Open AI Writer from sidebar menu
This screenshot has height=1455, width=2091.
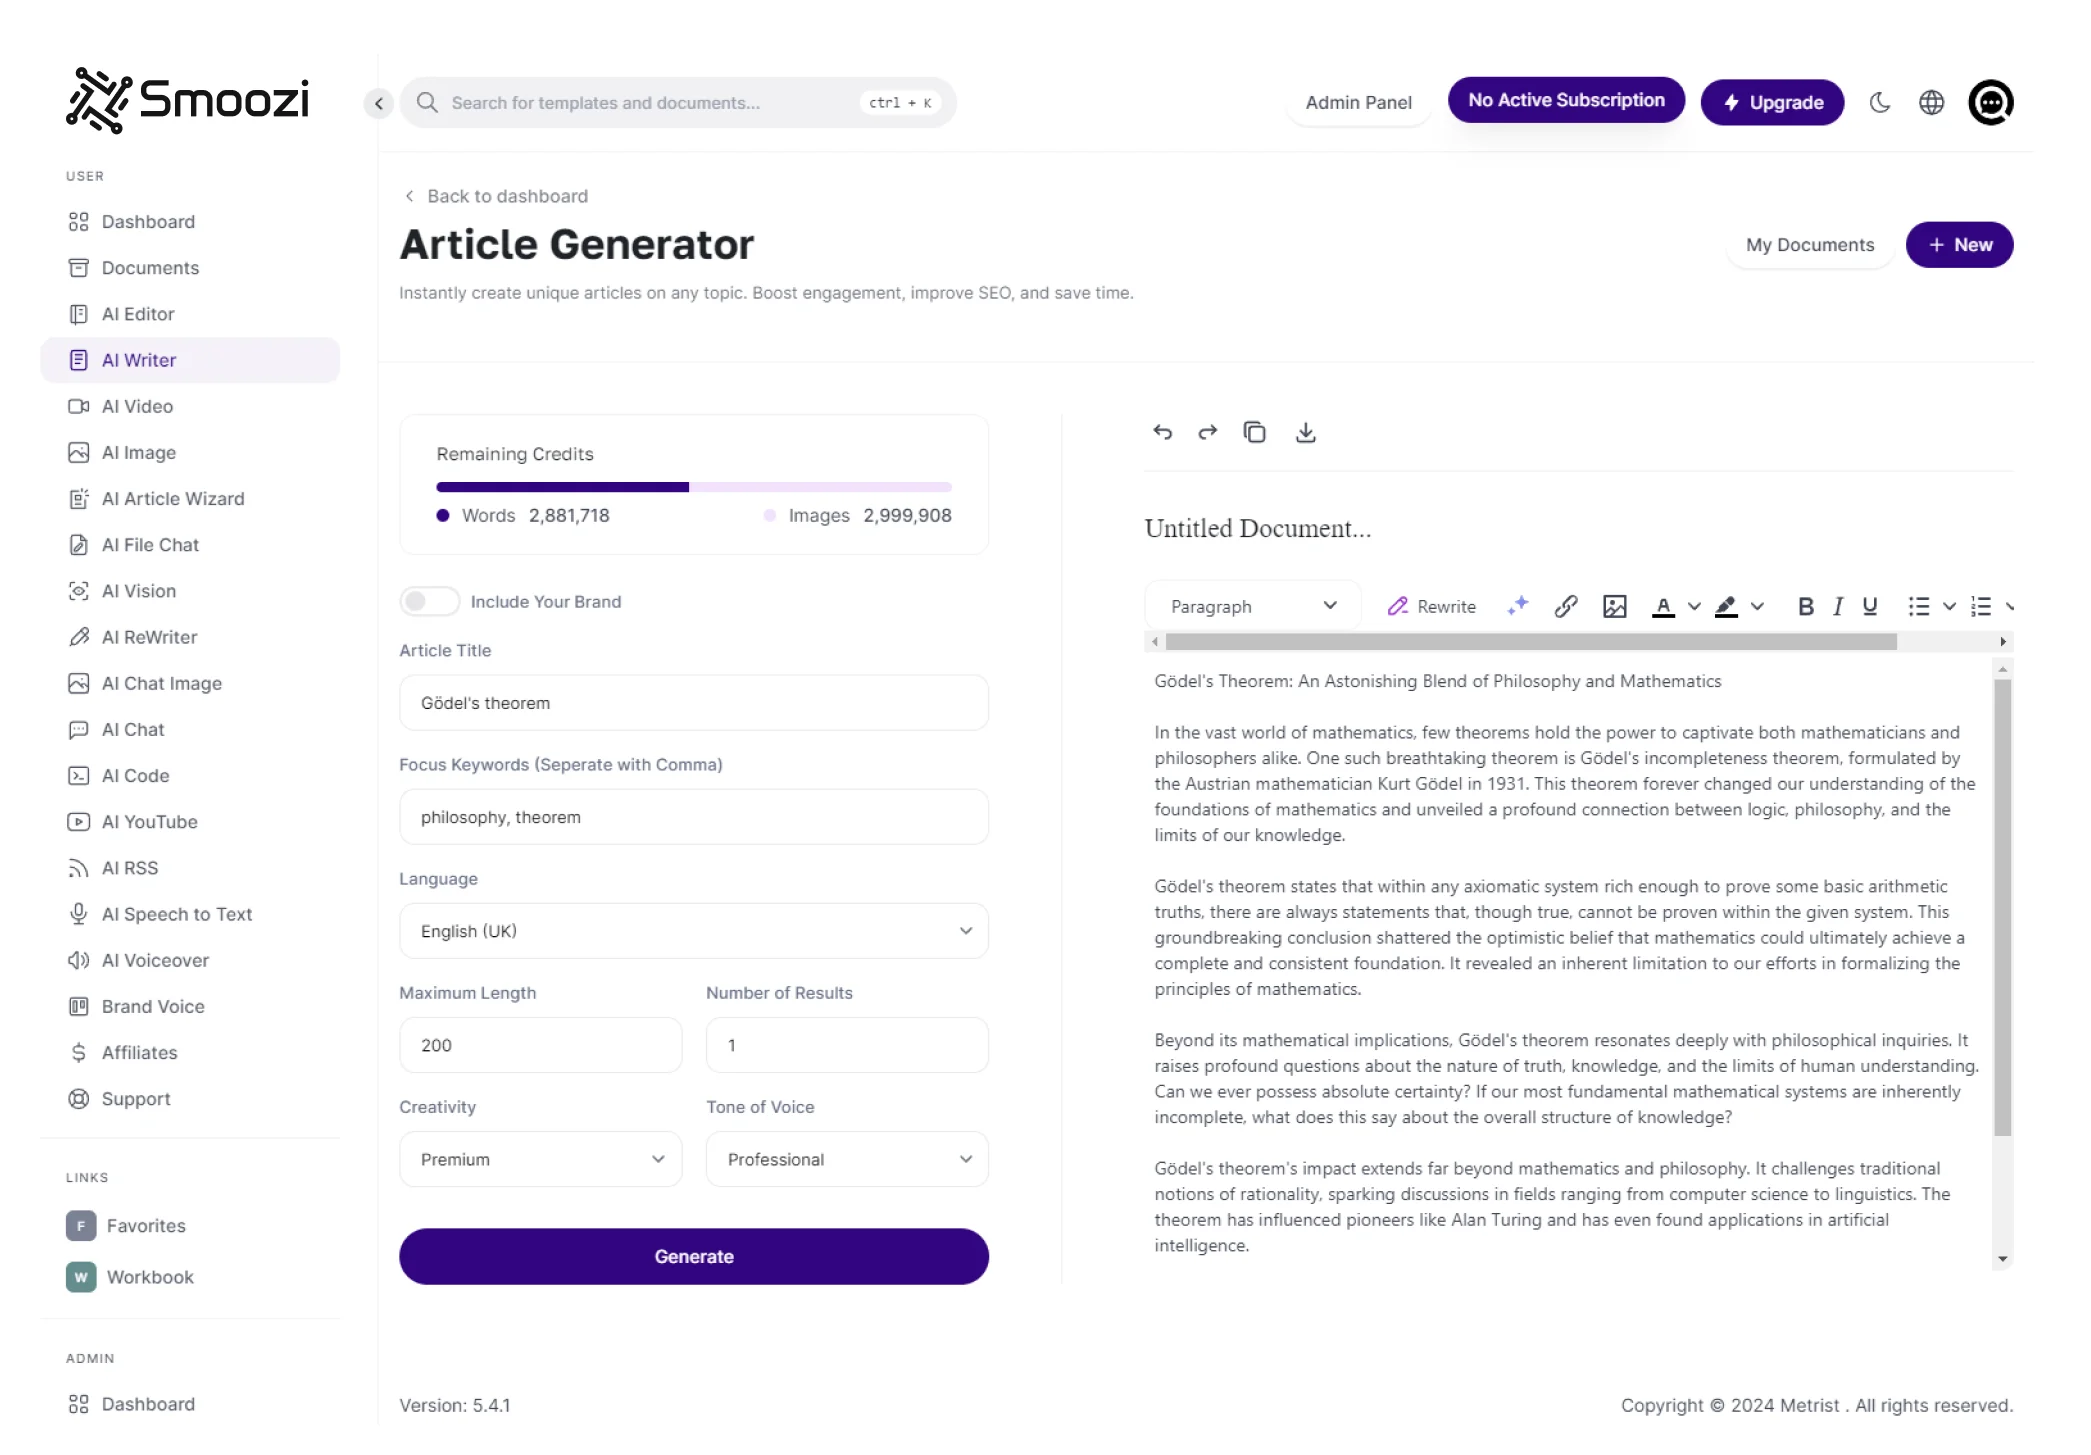138,359
